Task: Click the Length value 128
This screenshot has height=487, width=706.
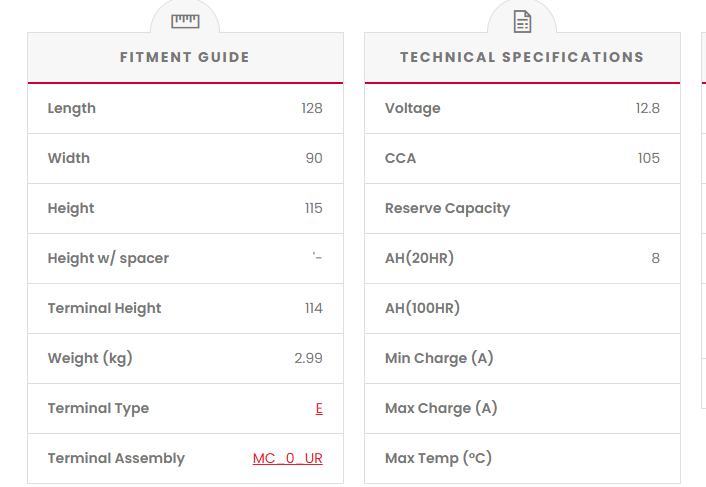Action: point(312,108)
